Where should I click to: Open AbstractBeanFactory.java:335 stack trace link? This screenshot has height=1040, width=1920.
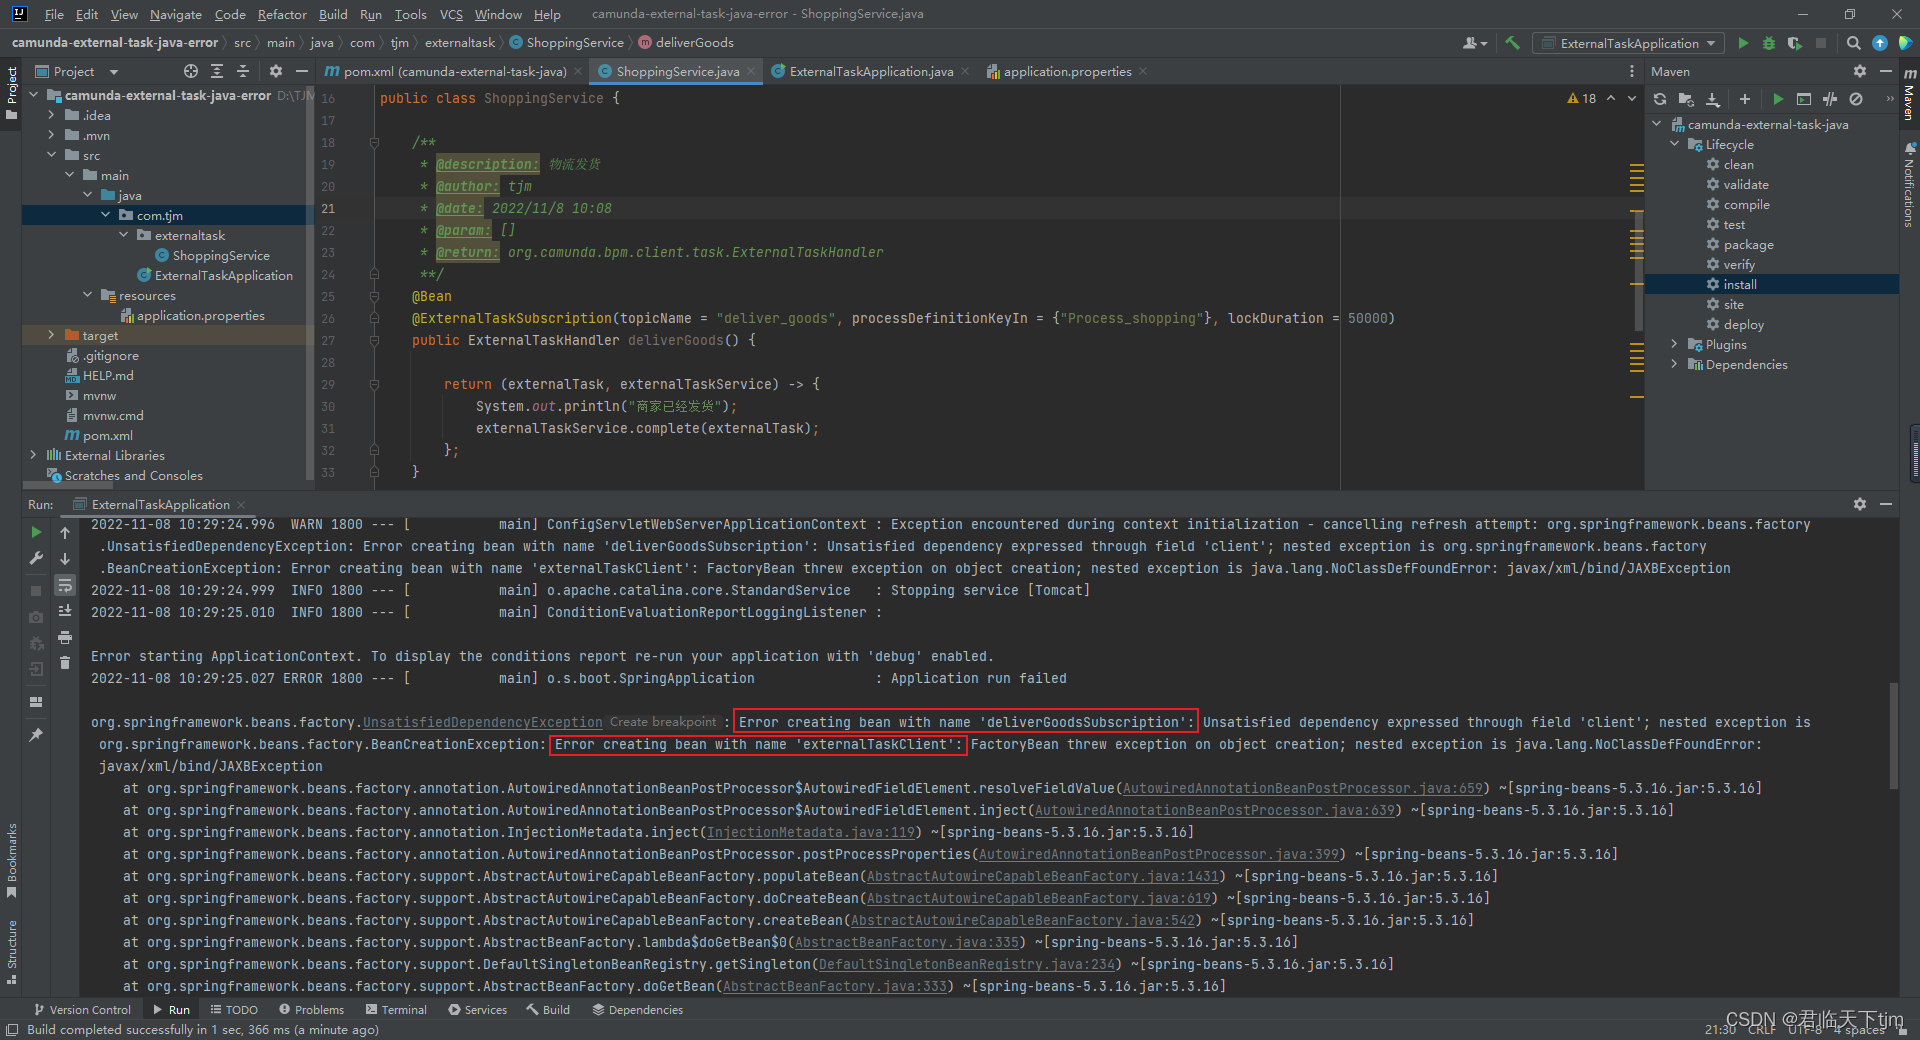[x=905, y=941]
